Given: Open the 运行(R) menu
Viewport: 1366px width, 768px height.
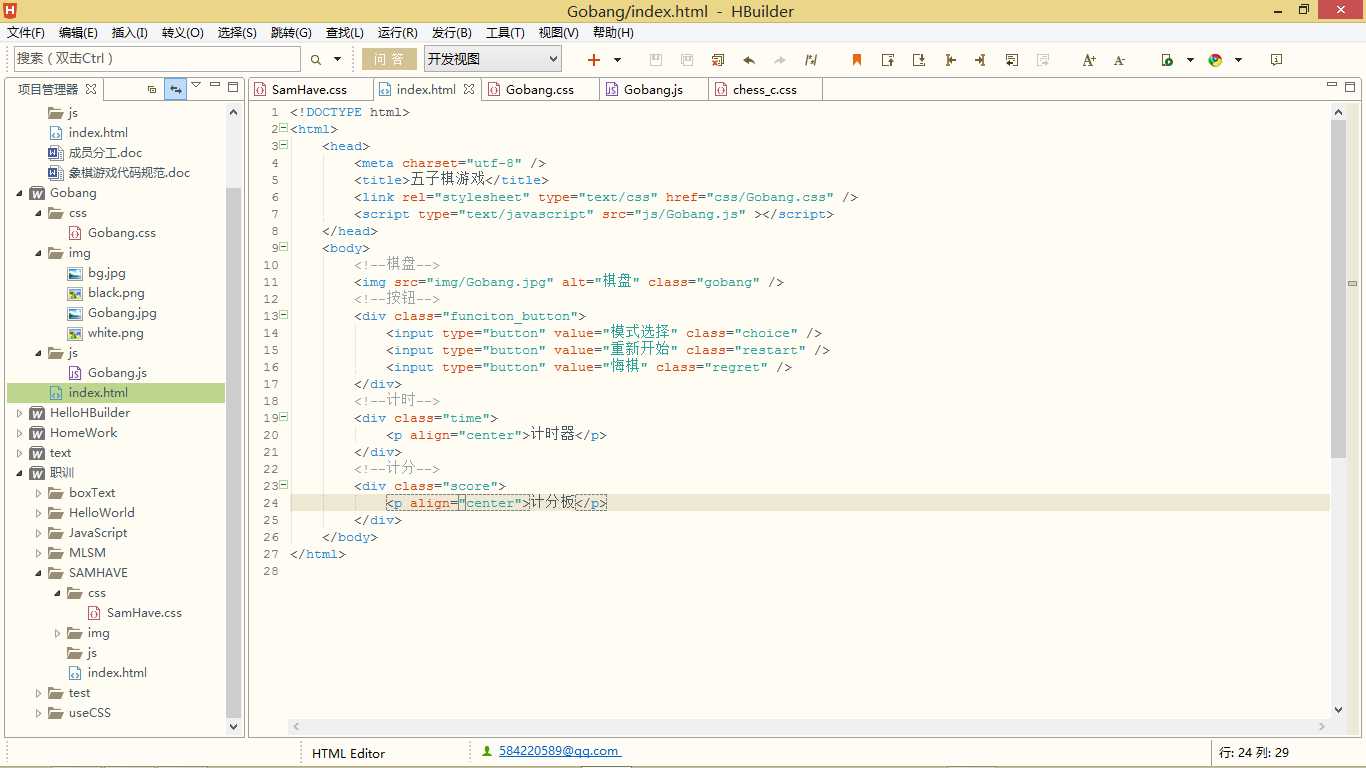Looking at the screenshot, I should coord(398,33).
